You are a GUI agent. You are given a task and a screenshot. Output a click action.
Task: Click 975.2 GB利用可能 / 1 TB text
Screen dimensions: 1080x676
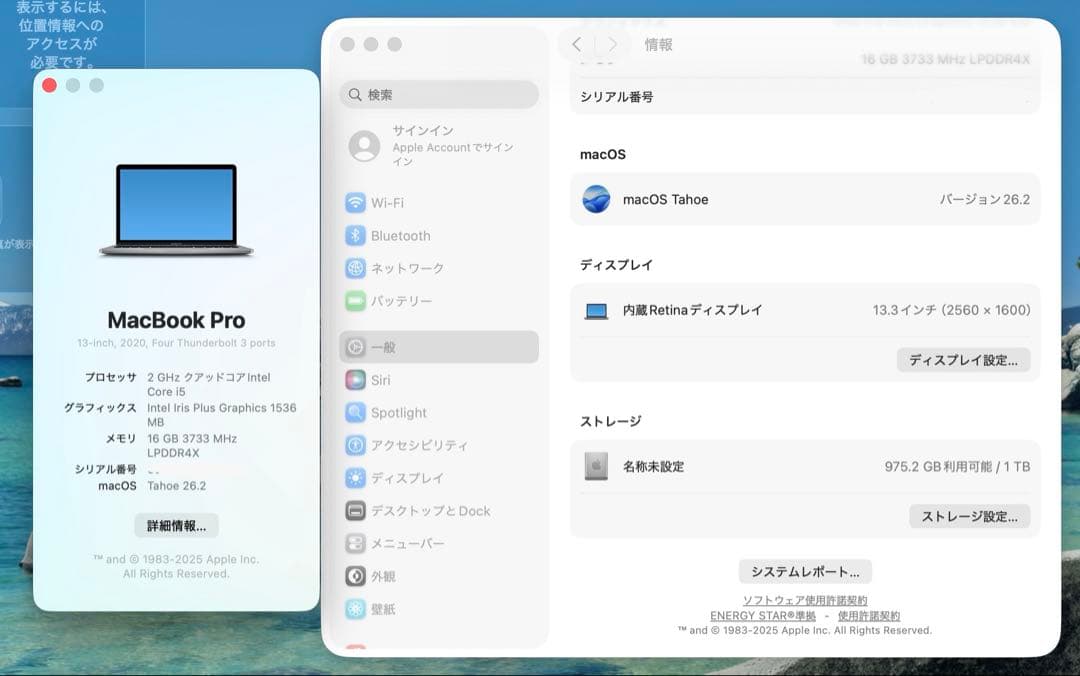(957, 467)
